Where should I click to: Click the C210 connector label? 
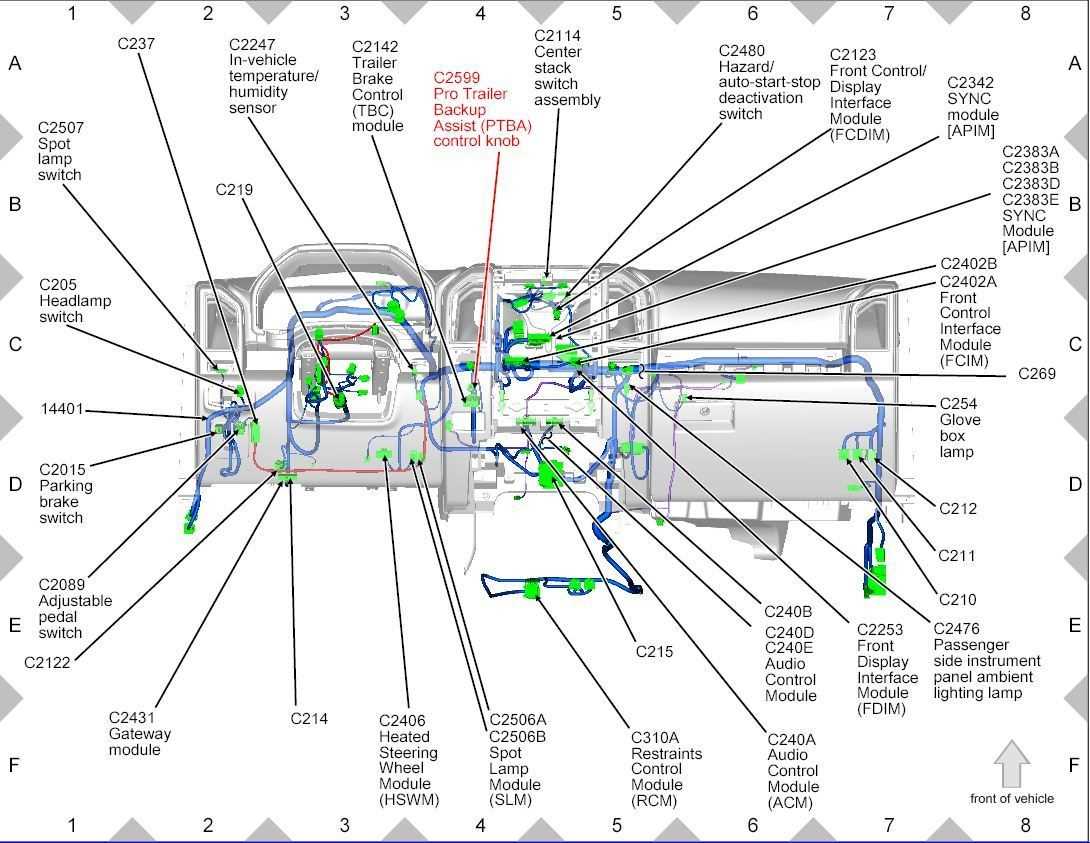957,600
